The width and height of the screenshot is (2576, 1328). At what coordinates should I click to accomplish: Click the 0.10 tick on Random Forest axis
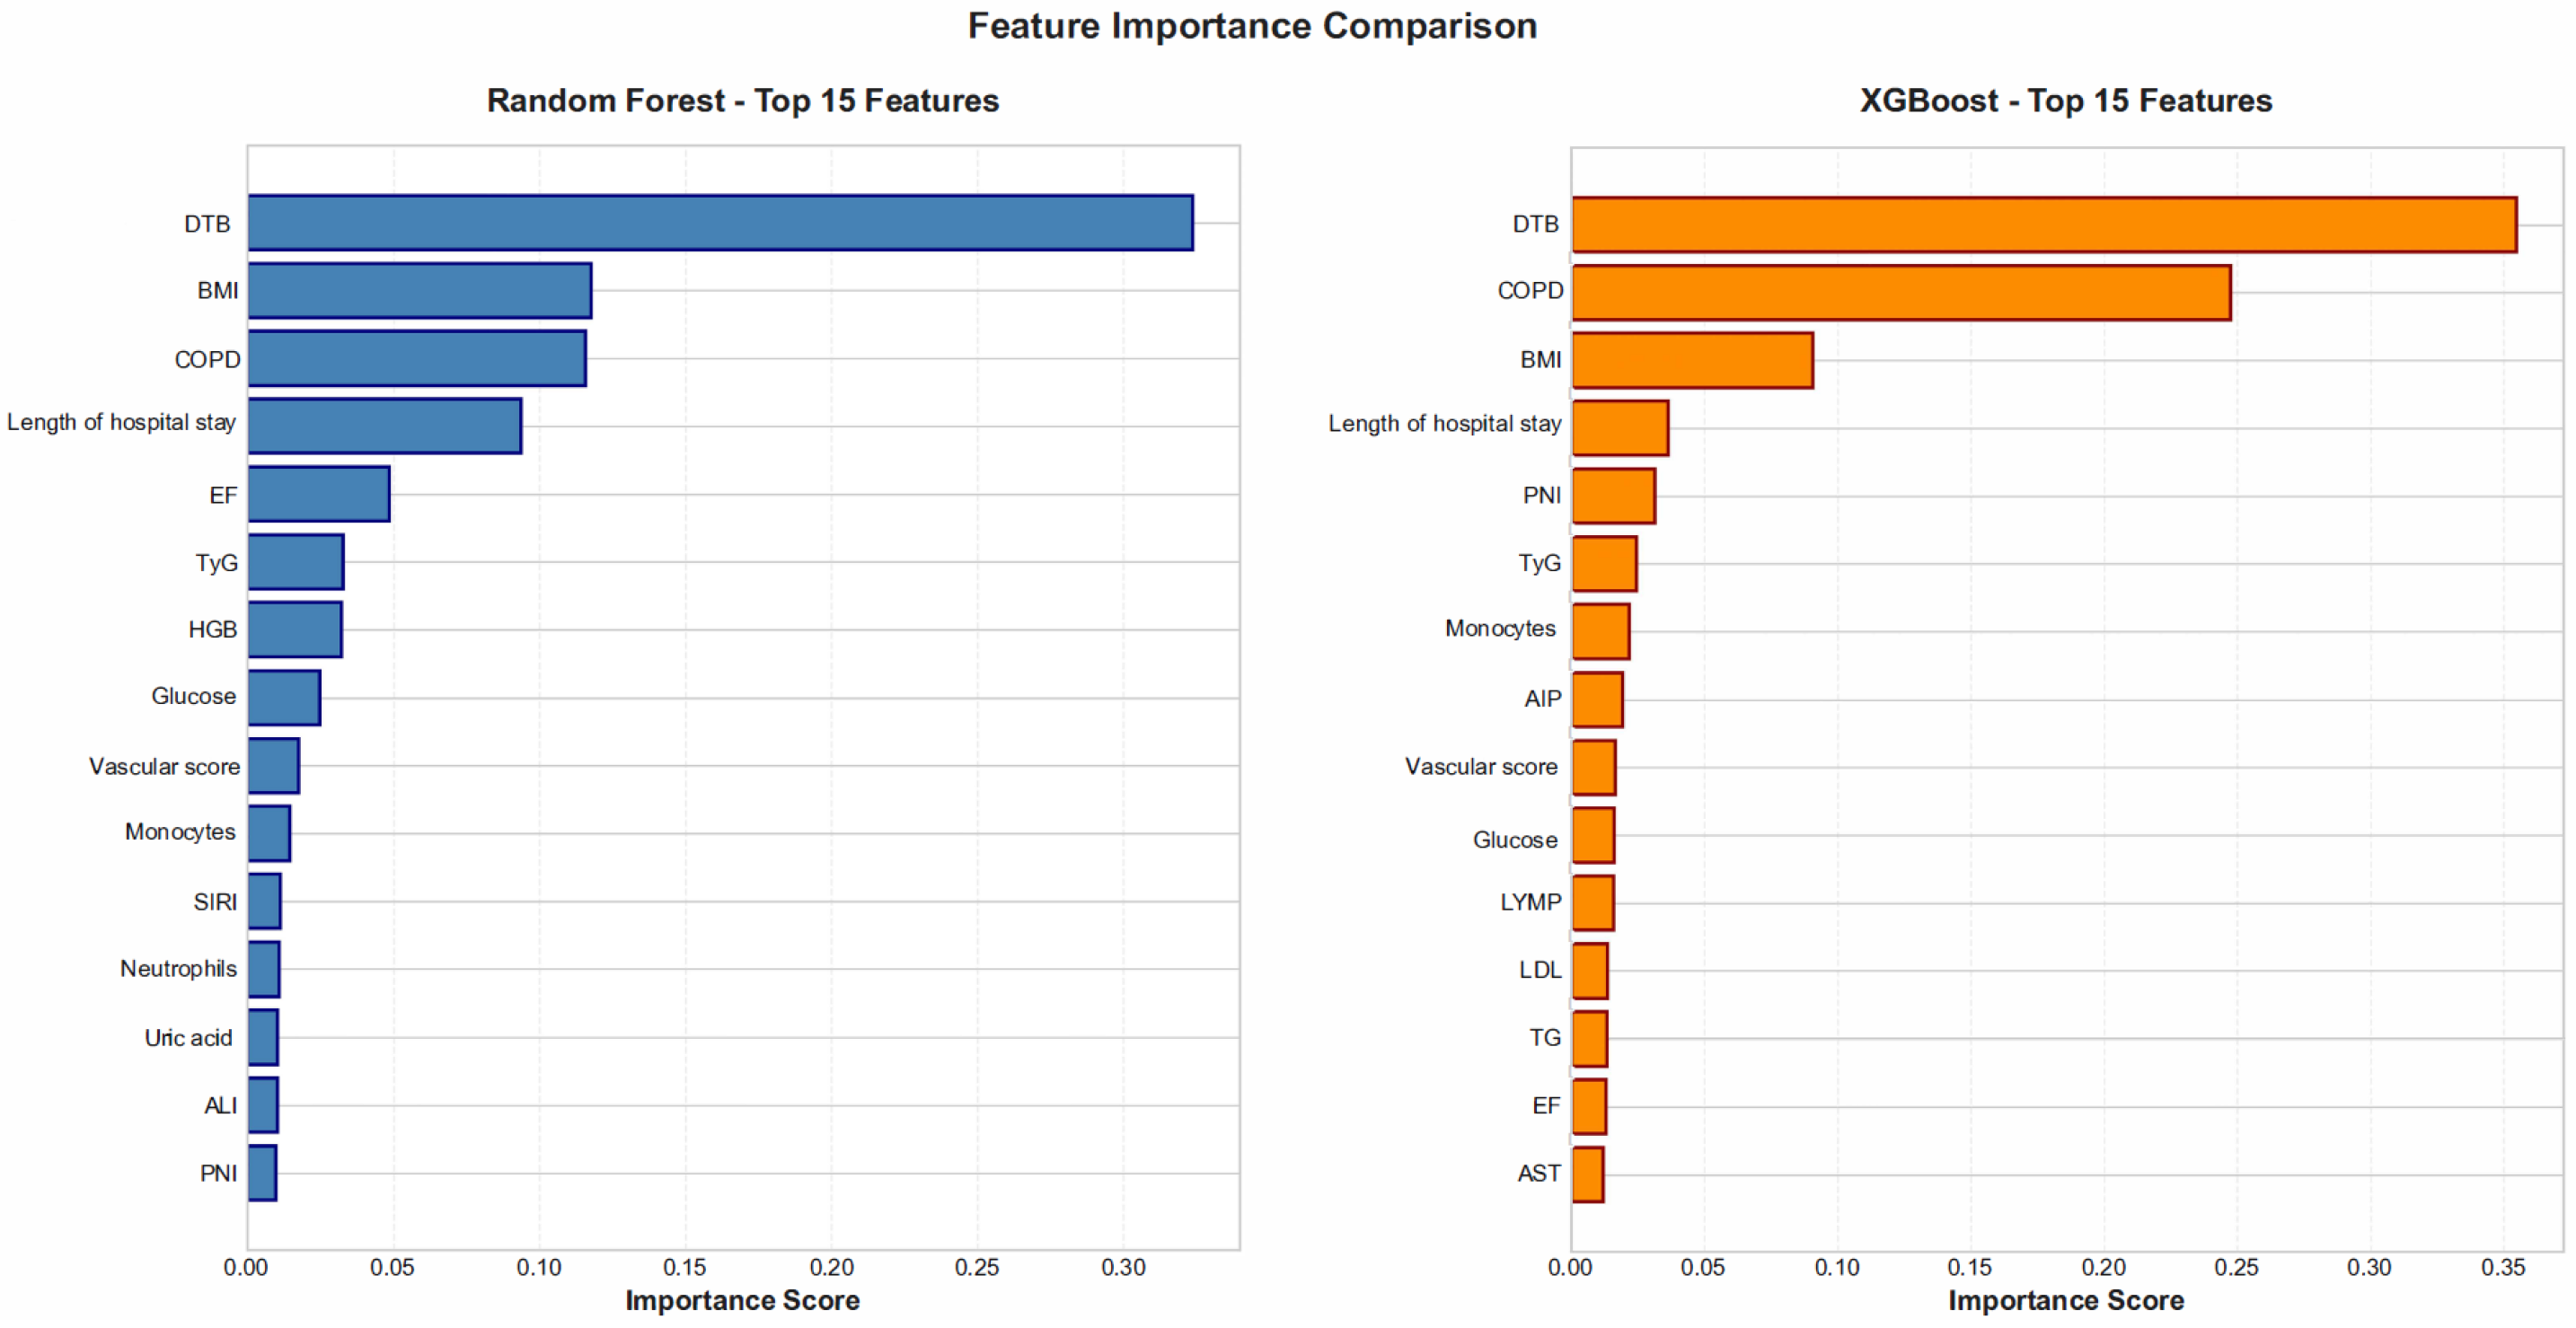coord(539,1268)
